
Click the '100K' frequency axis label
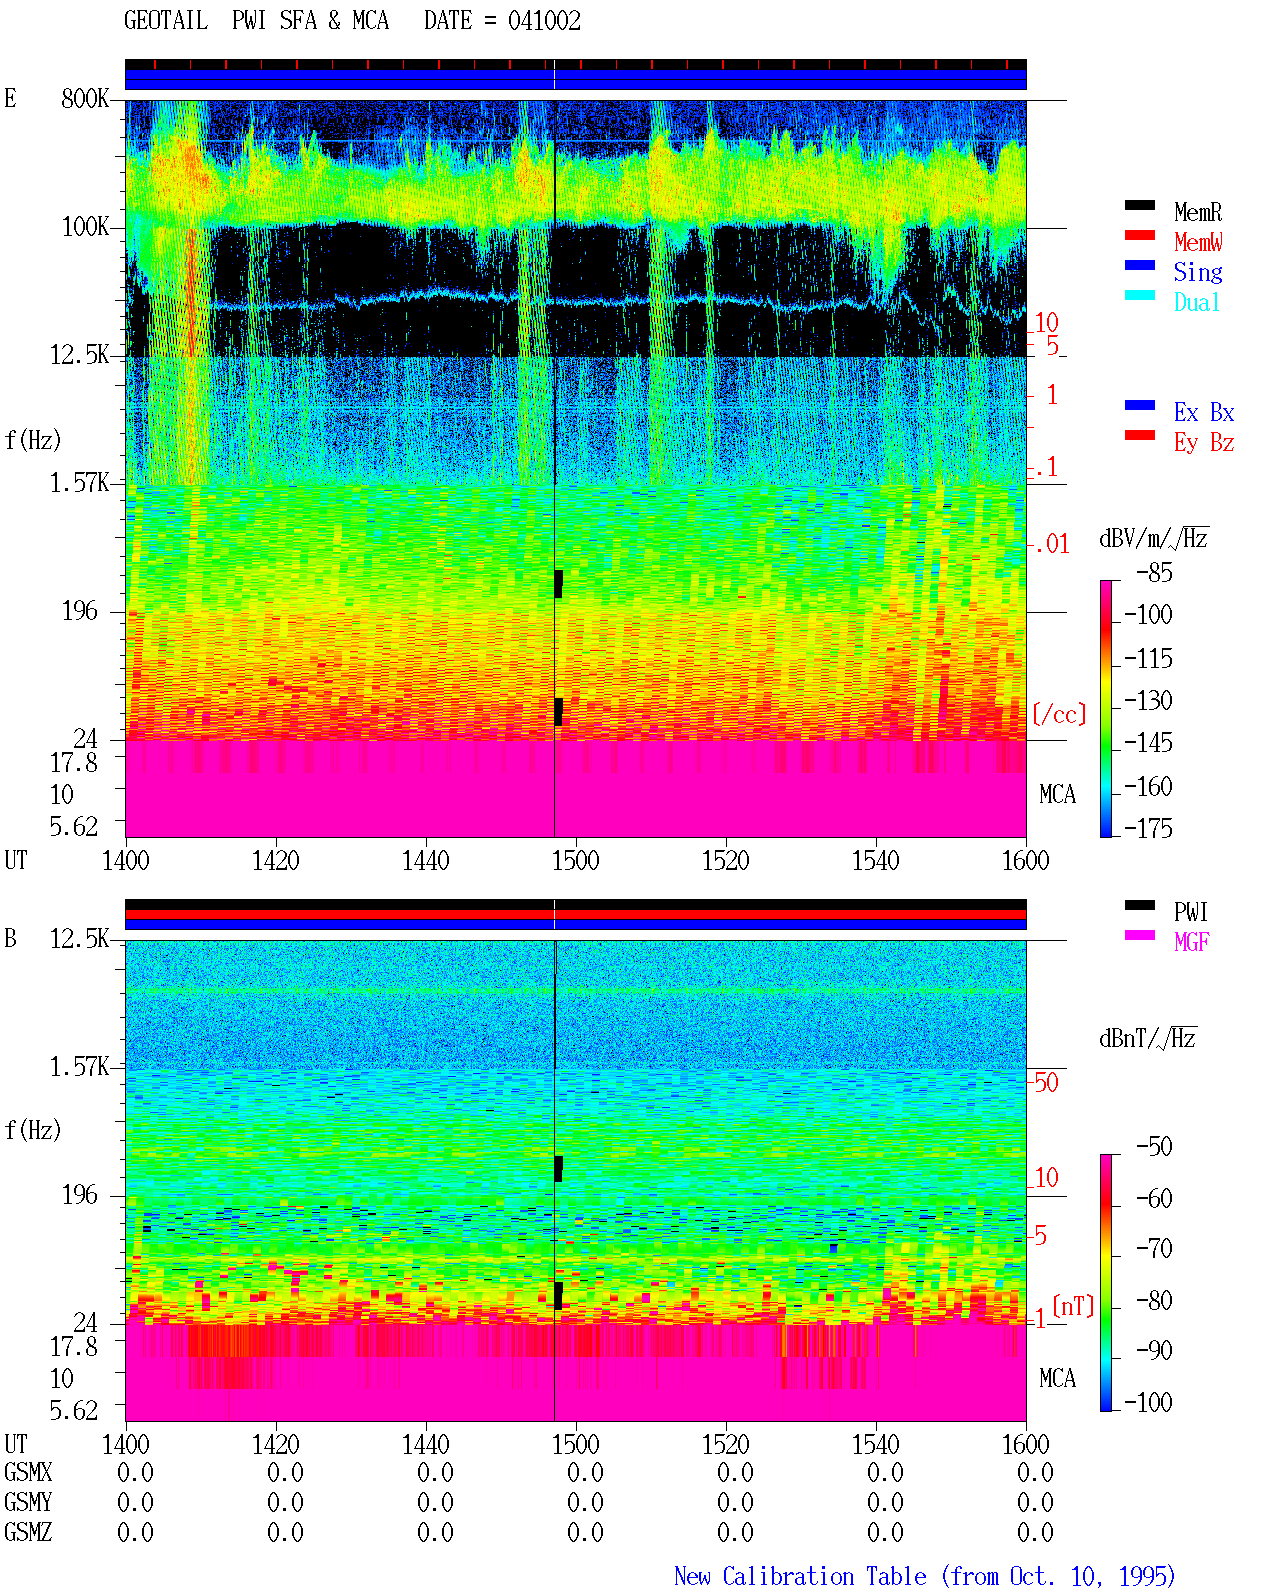[85, 227]
